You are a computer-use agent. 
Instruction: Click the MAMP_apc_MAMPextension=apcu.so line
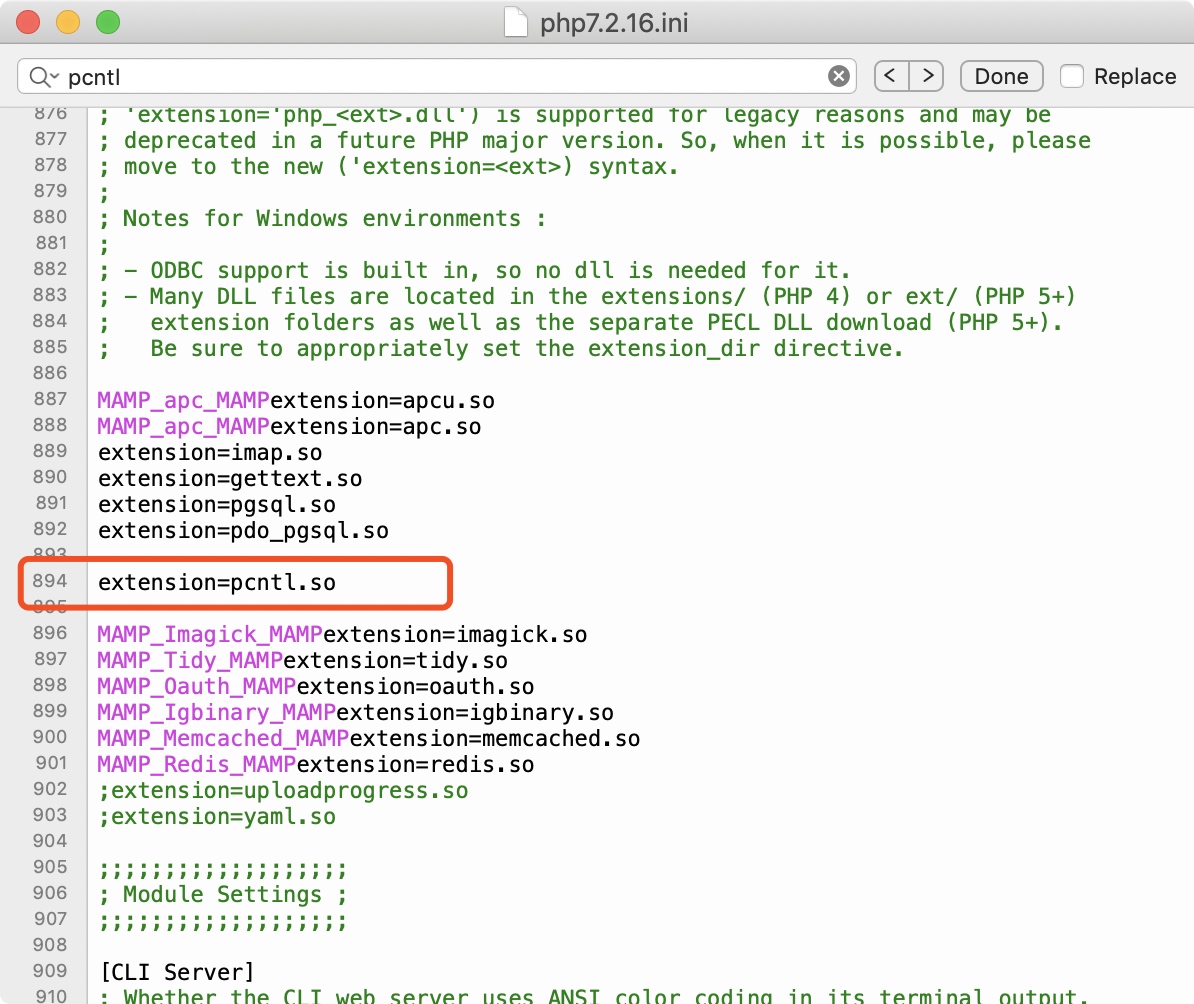click(296, 401)
